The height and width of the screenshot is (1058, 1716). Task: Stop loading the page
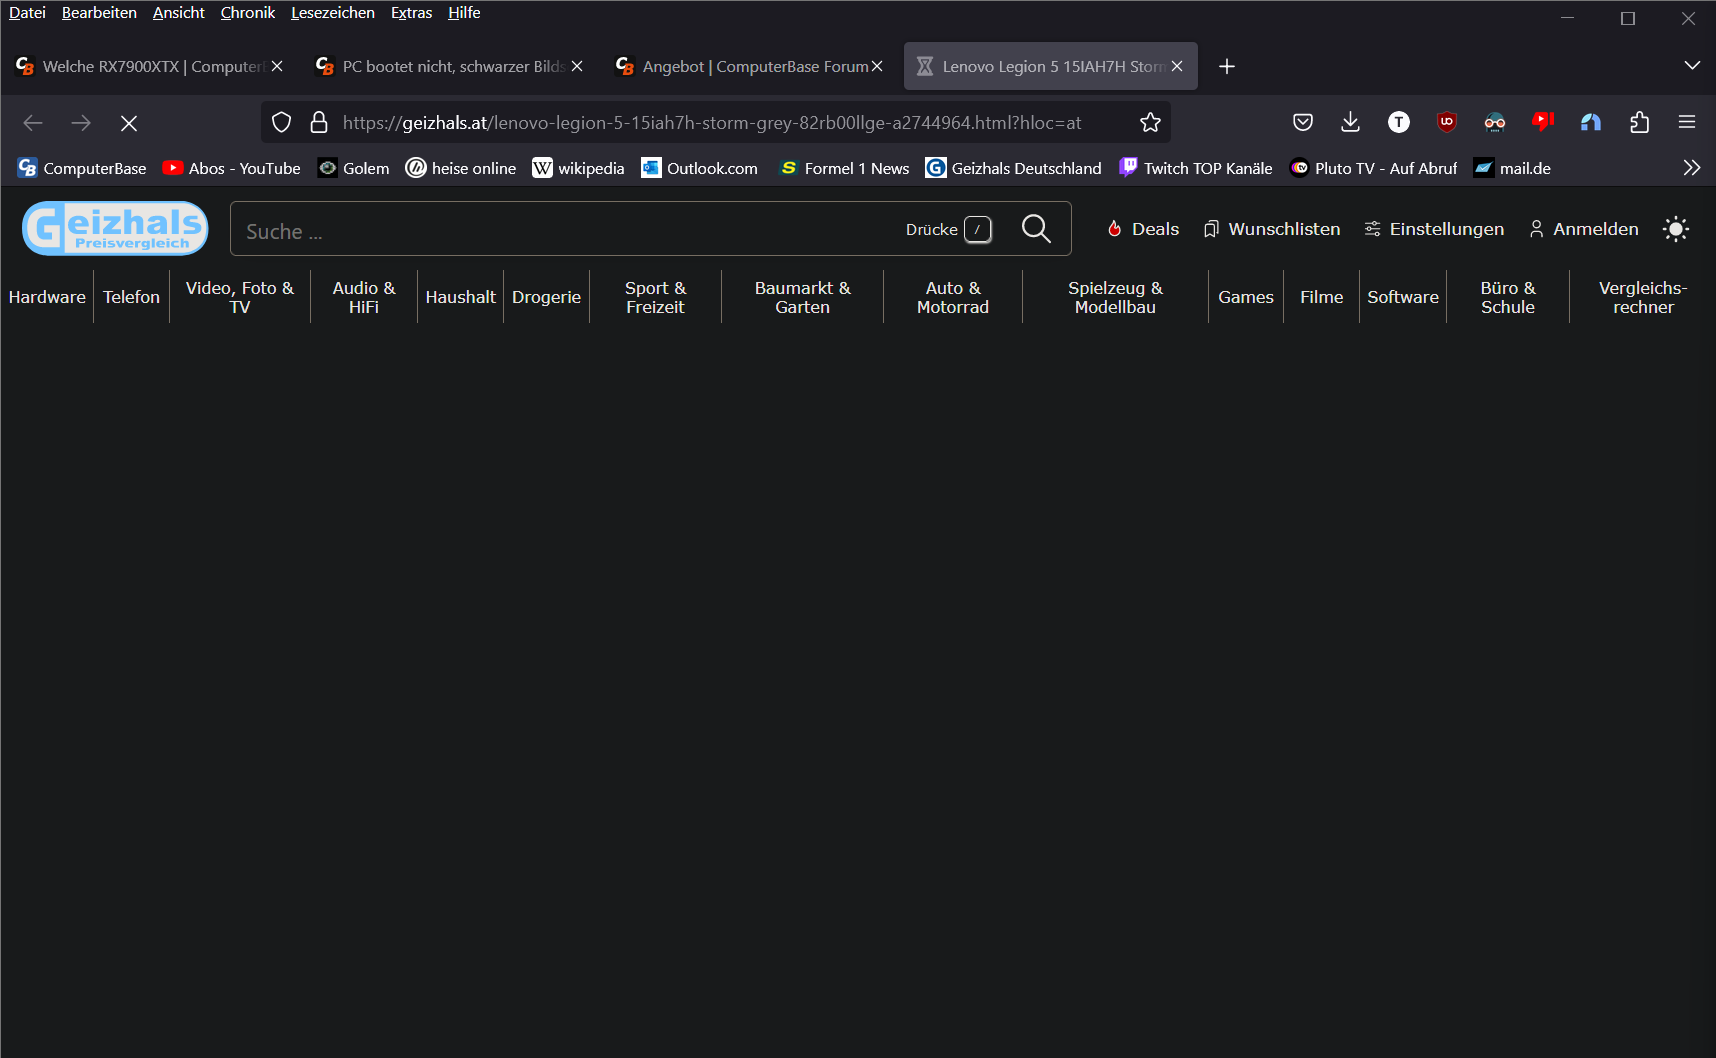129,123
